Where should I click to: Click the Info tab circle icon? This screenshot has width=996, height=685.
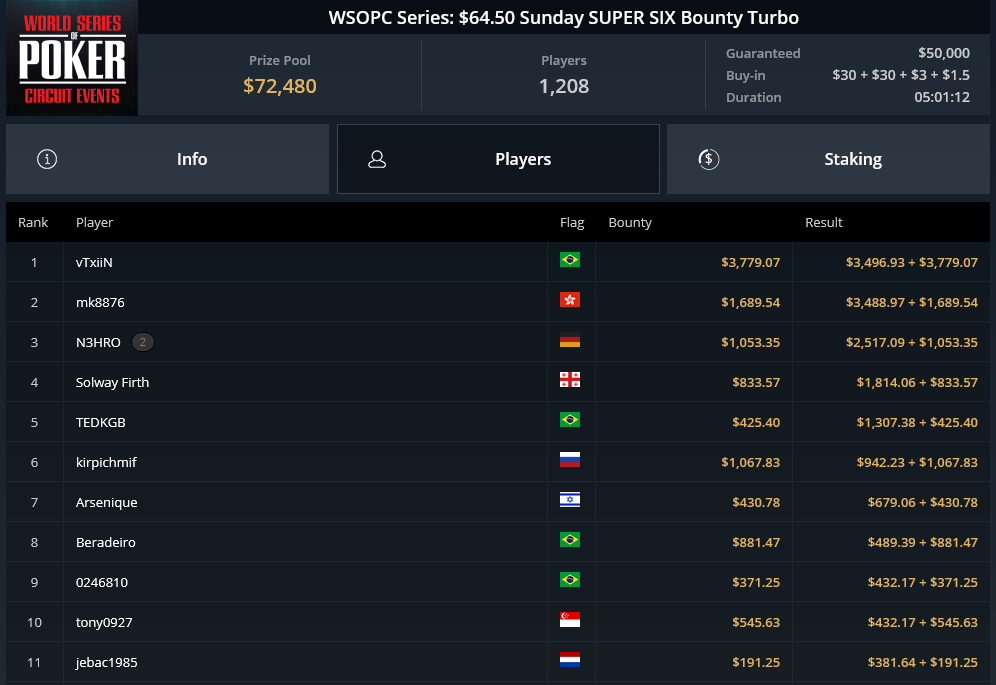(47, 159)
